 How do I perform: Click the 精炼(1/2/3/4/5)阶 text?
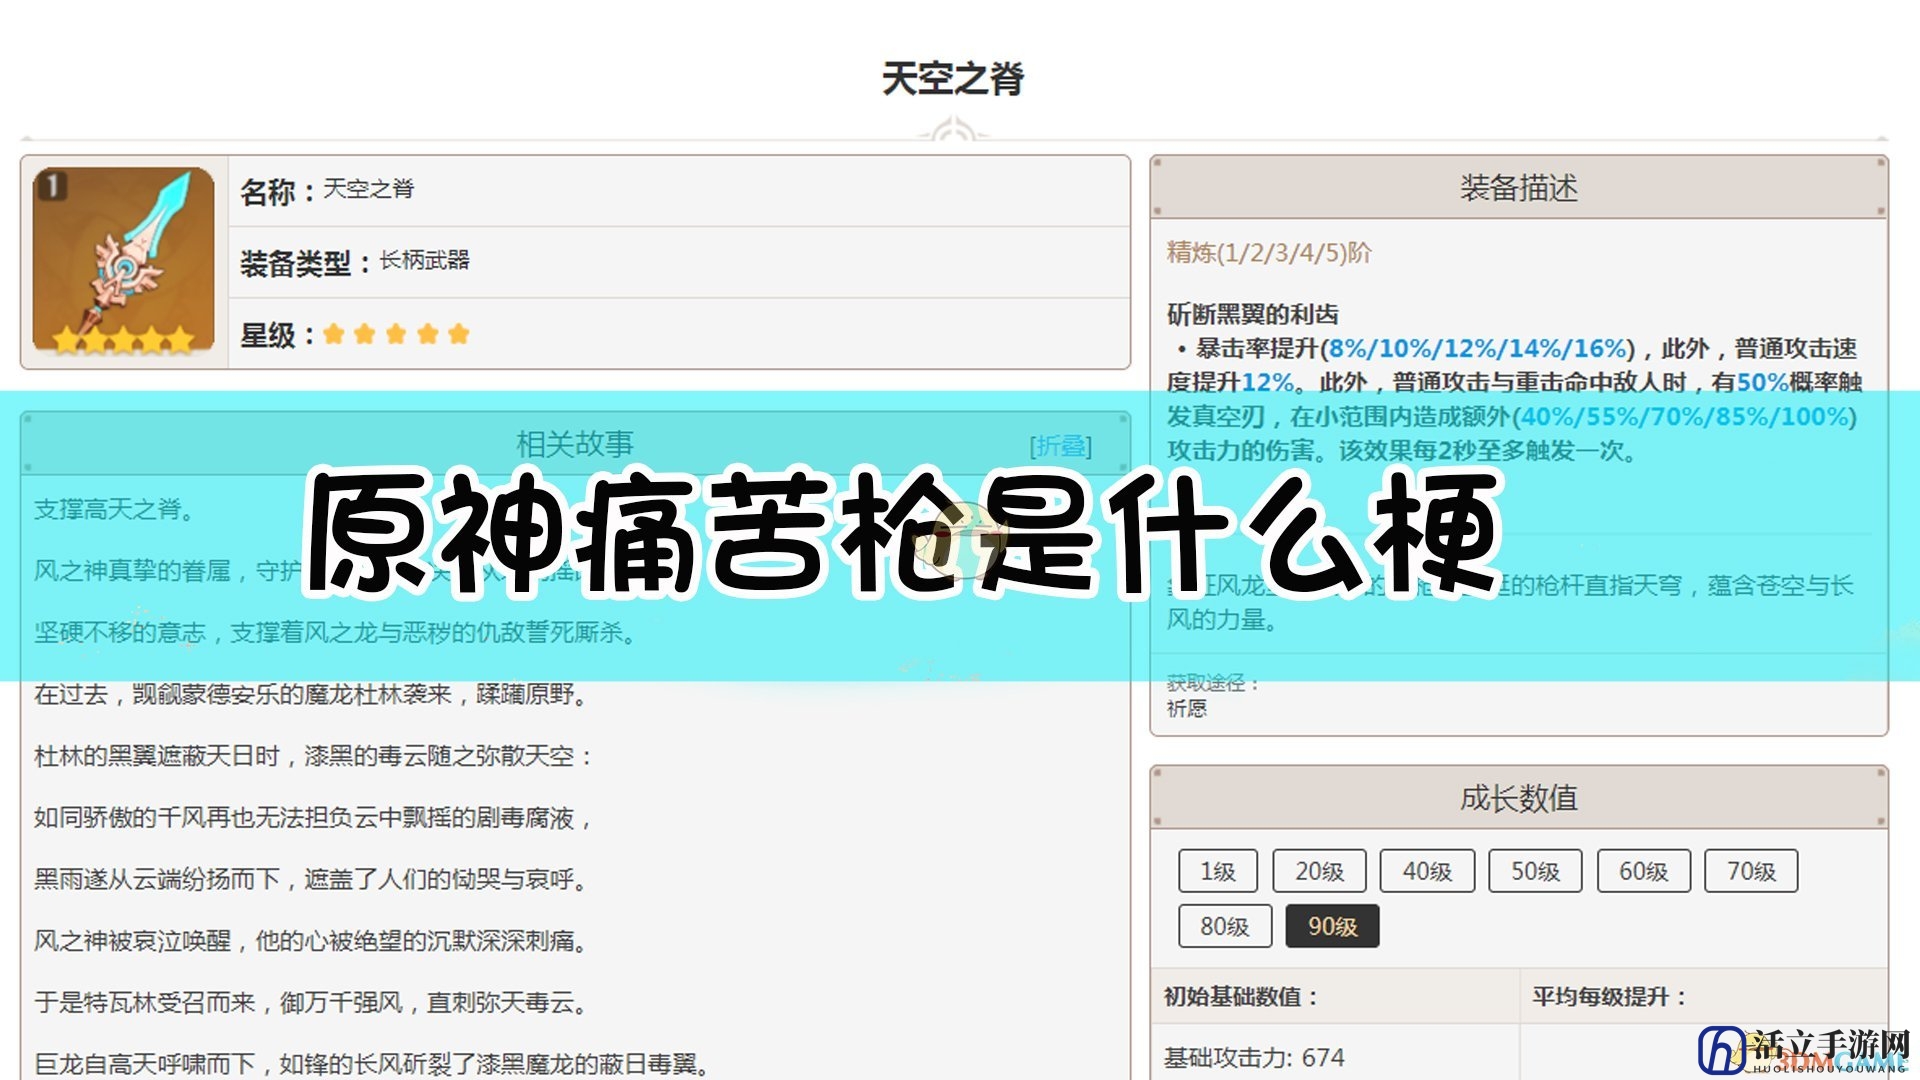(1269, 252)
